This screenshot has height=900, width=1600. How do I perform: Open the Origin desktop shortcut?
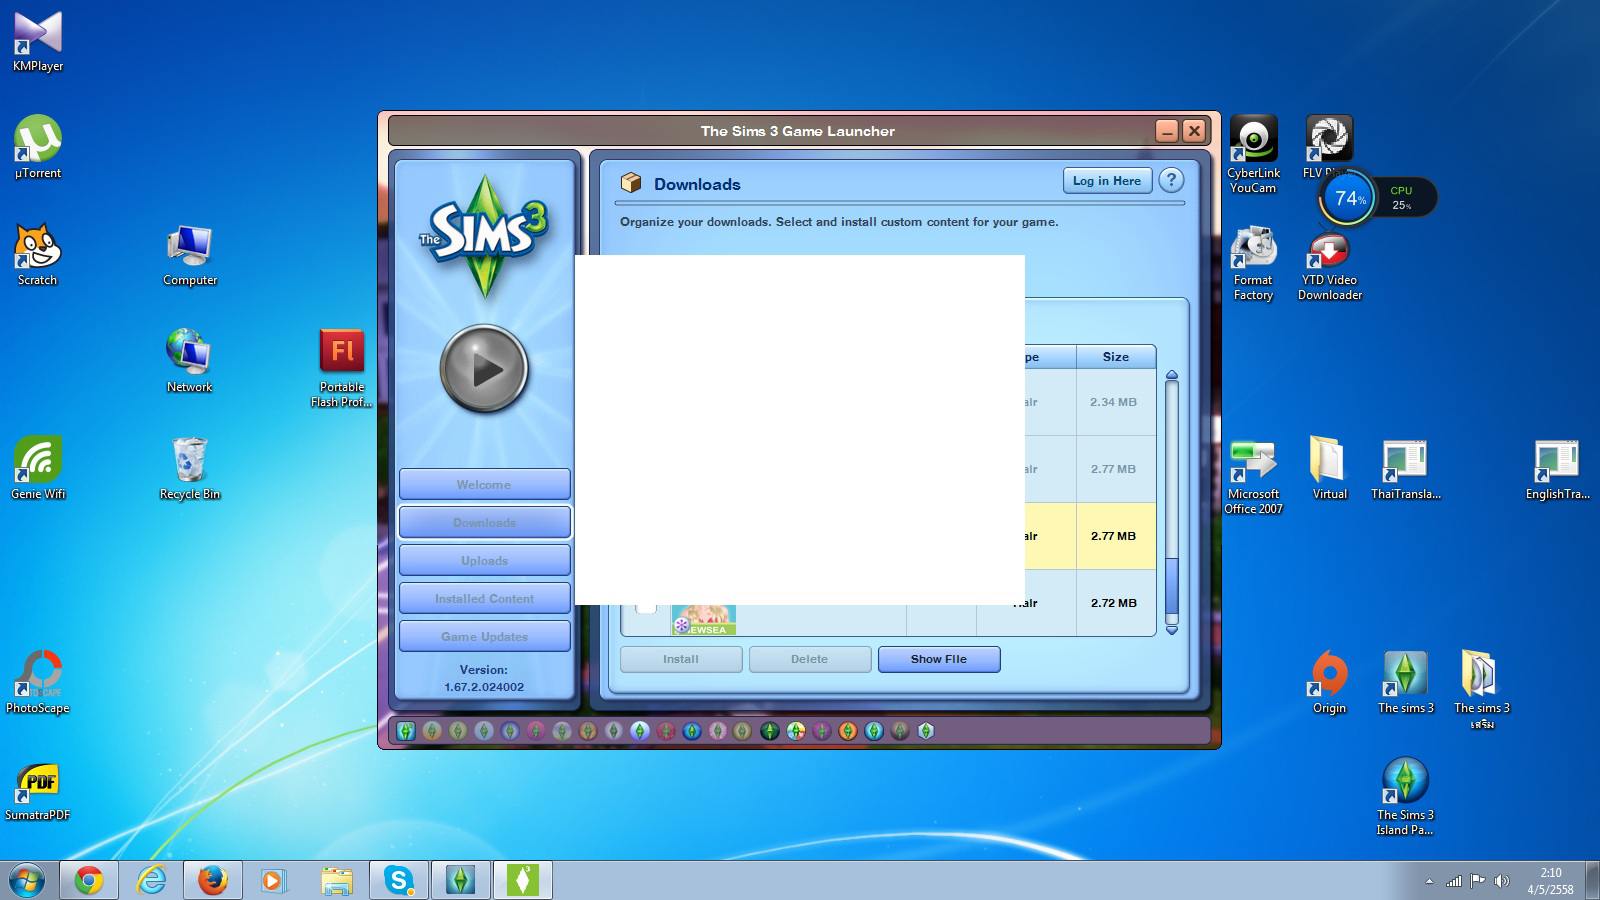pos(1329,682)
